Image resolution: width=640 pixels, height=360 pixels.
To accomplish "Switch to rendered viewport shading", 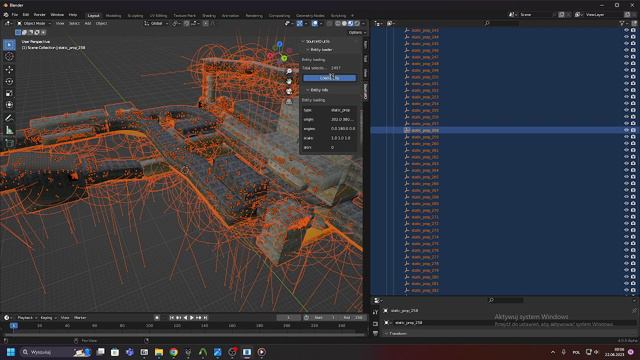I will 357,23.
